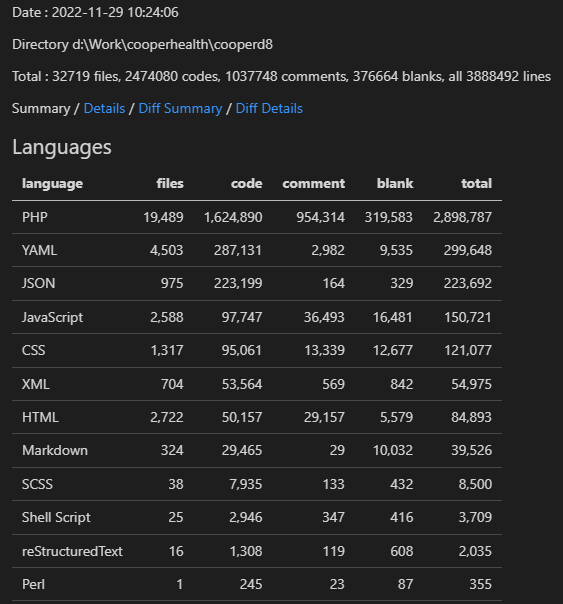563x604 pixels.
Task: Click the Languages heading
Action: (x=62, y=148)
